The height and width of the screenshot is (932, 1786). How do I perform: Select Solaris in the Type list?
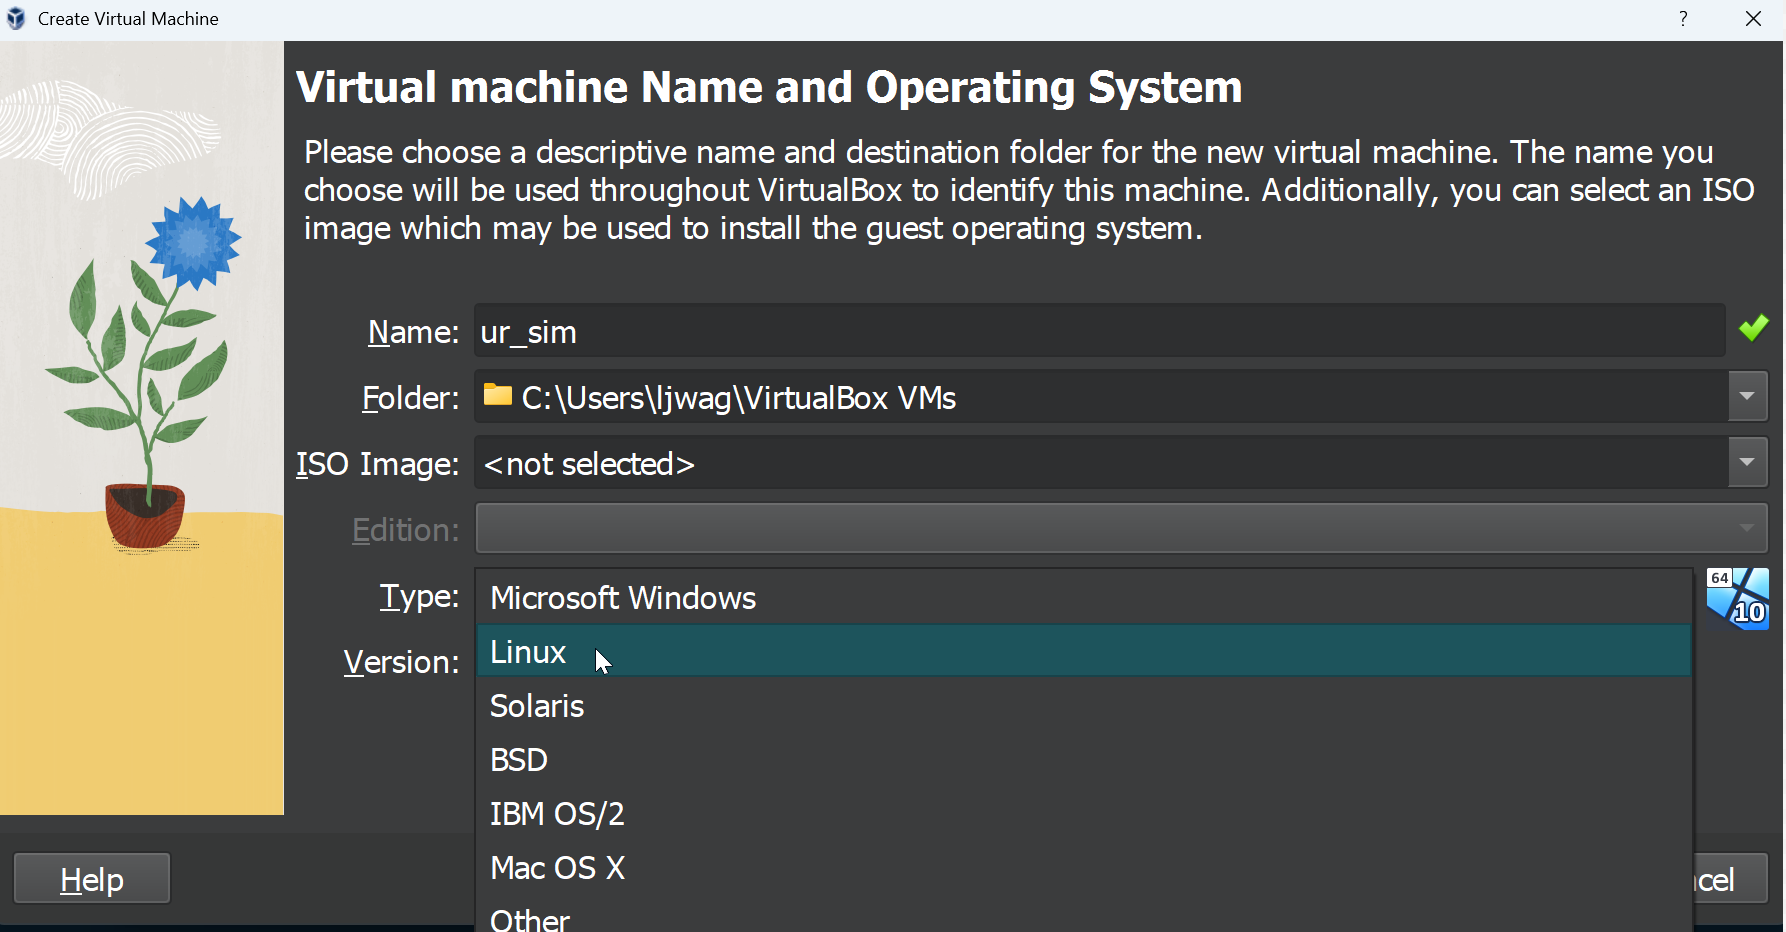(x=1084, y=706)
